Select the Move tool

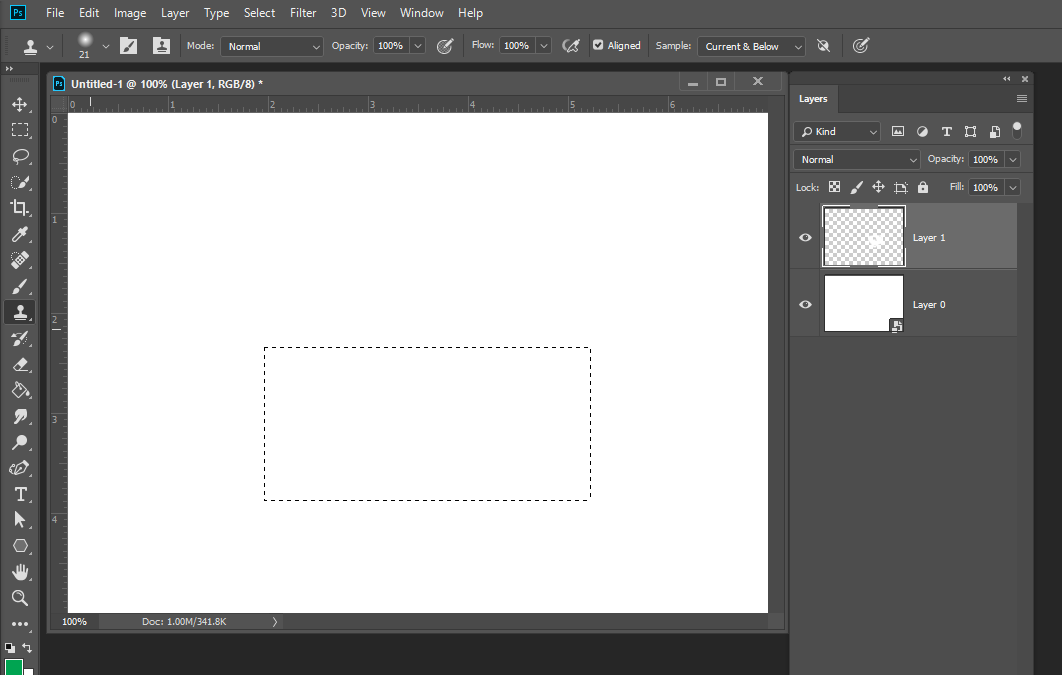tap(19, 104)
